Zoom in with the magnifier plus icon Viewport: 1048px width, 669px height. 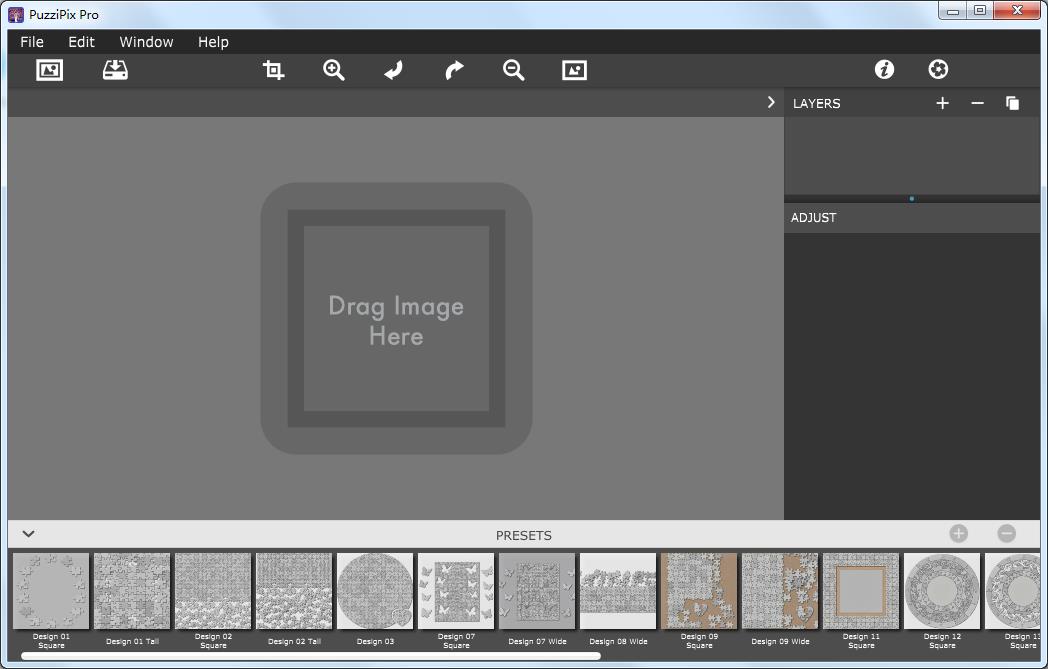tap(334, 70)
